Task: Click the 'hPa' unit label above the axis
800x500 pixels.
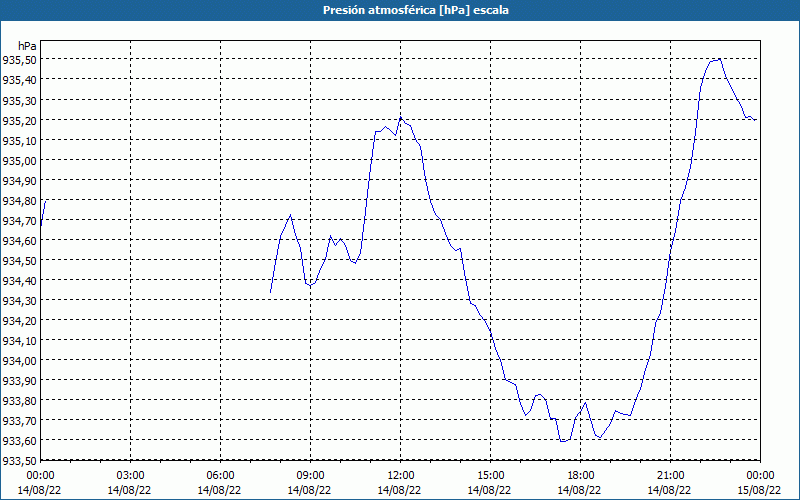Action: [27, 46]
